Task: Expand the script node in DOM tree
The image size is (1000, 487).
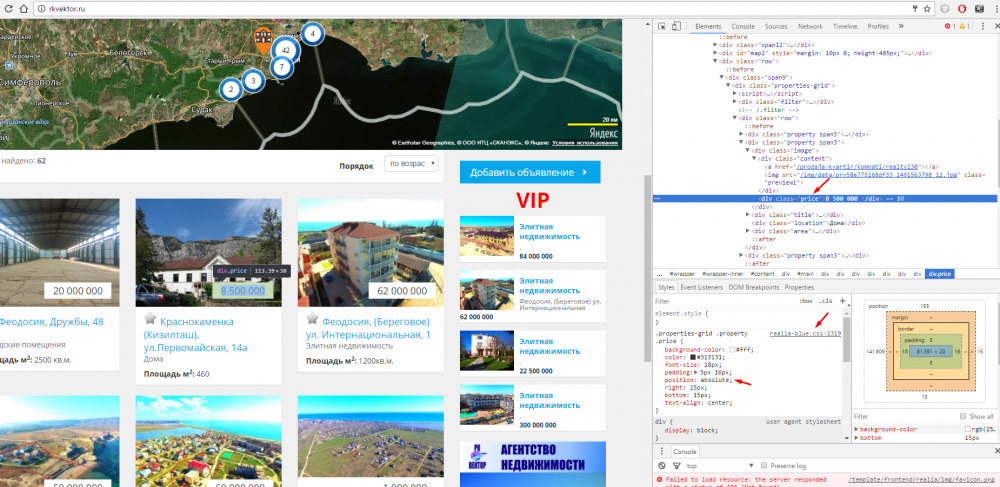Action: pyautogui.click(x=735, y=94)
